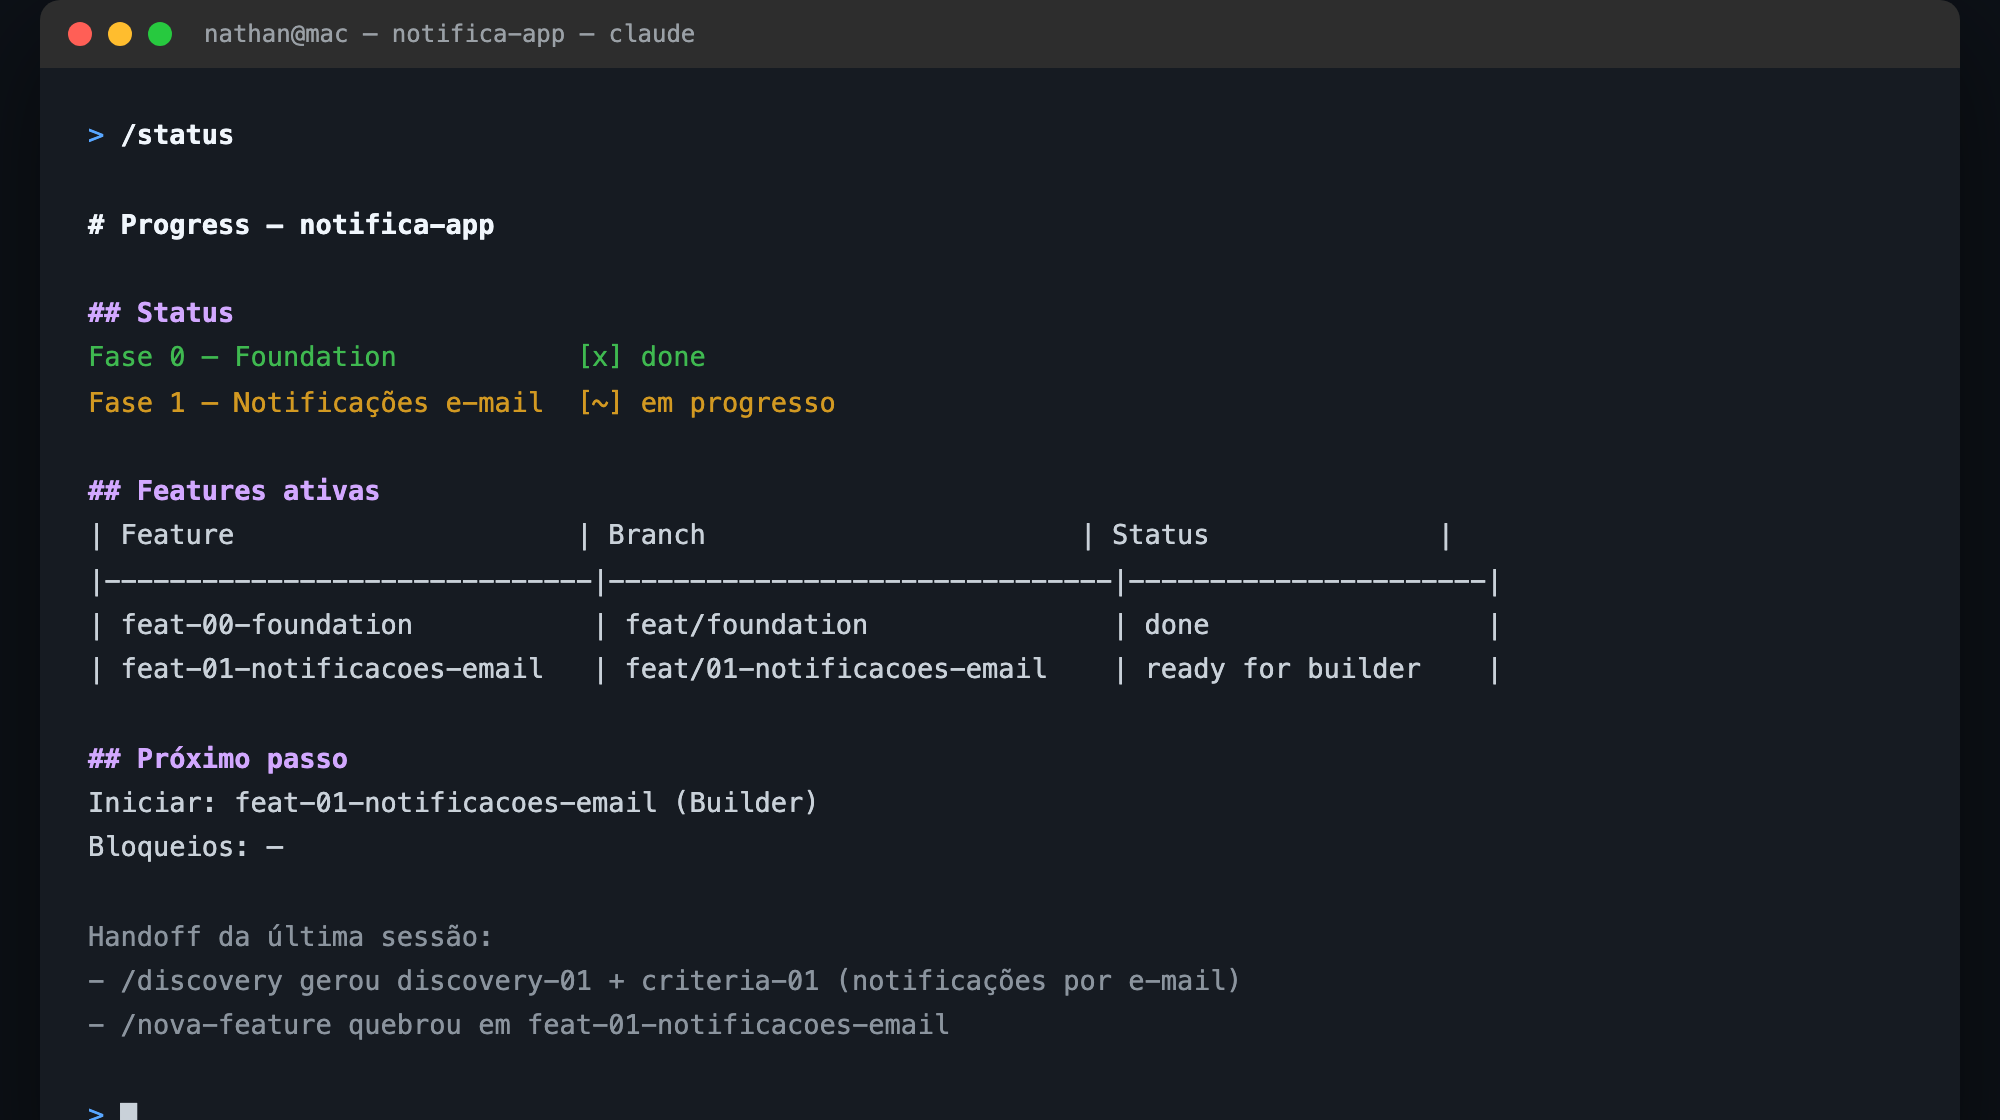Click the '[x] done' status marker
Image resolution: width=2000 pixels, height=1120 pixels.
(642, 357)
